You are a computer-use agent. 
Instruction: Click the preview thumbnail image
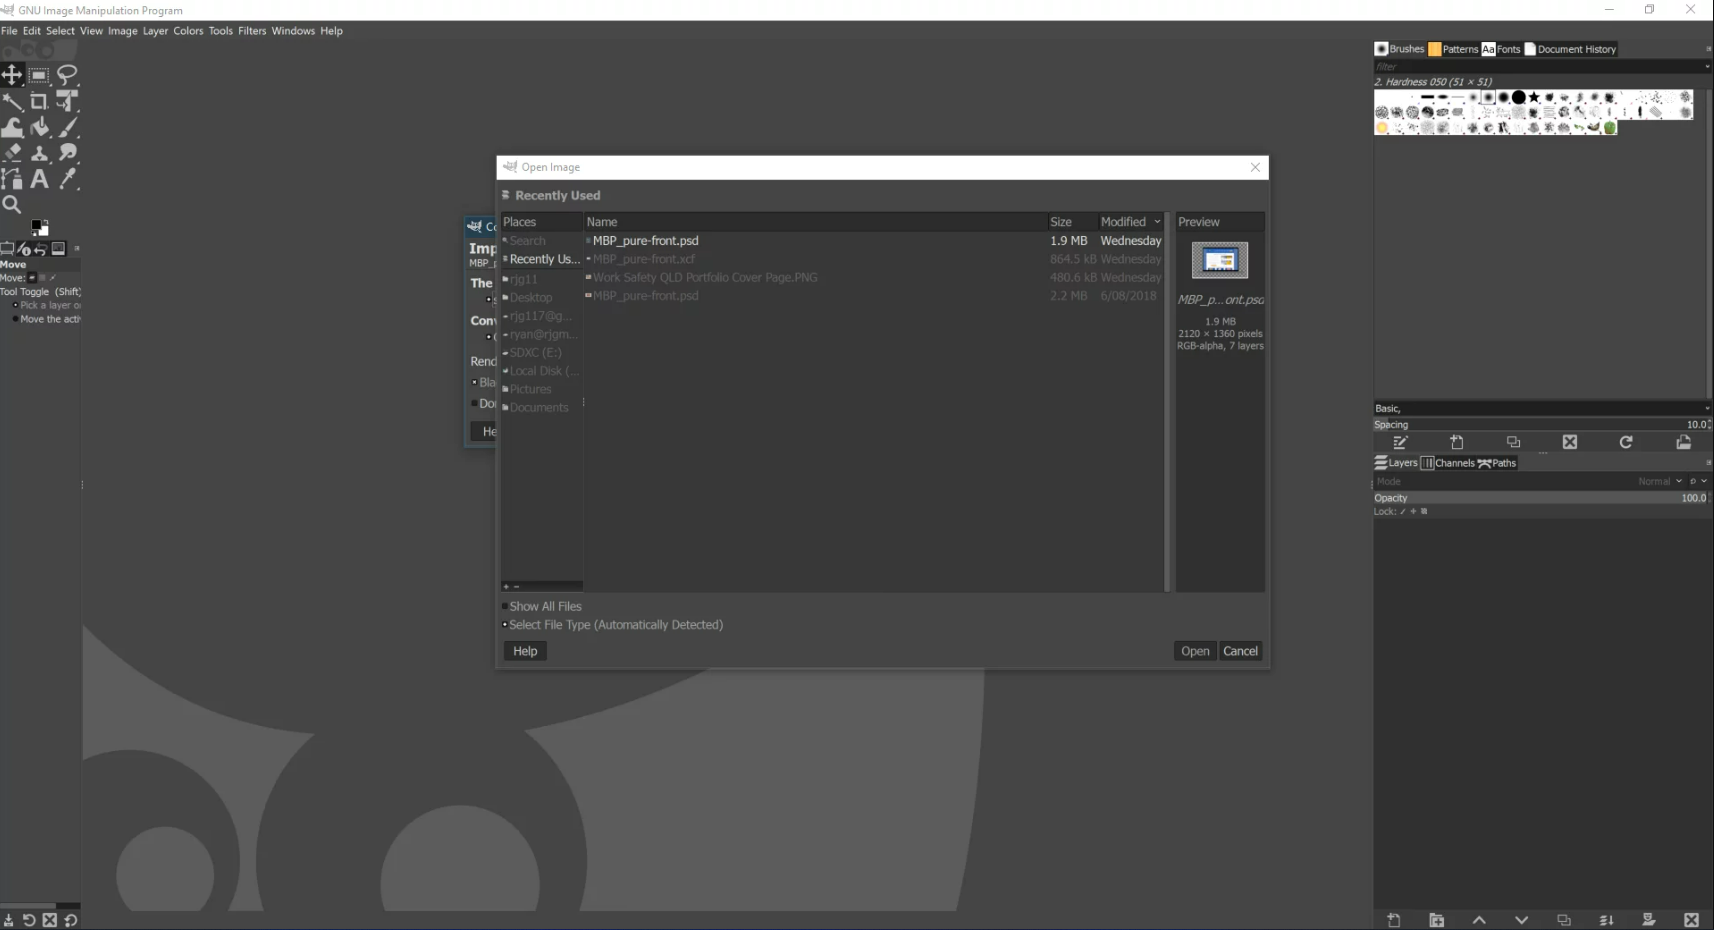(x=1219, y=261)
